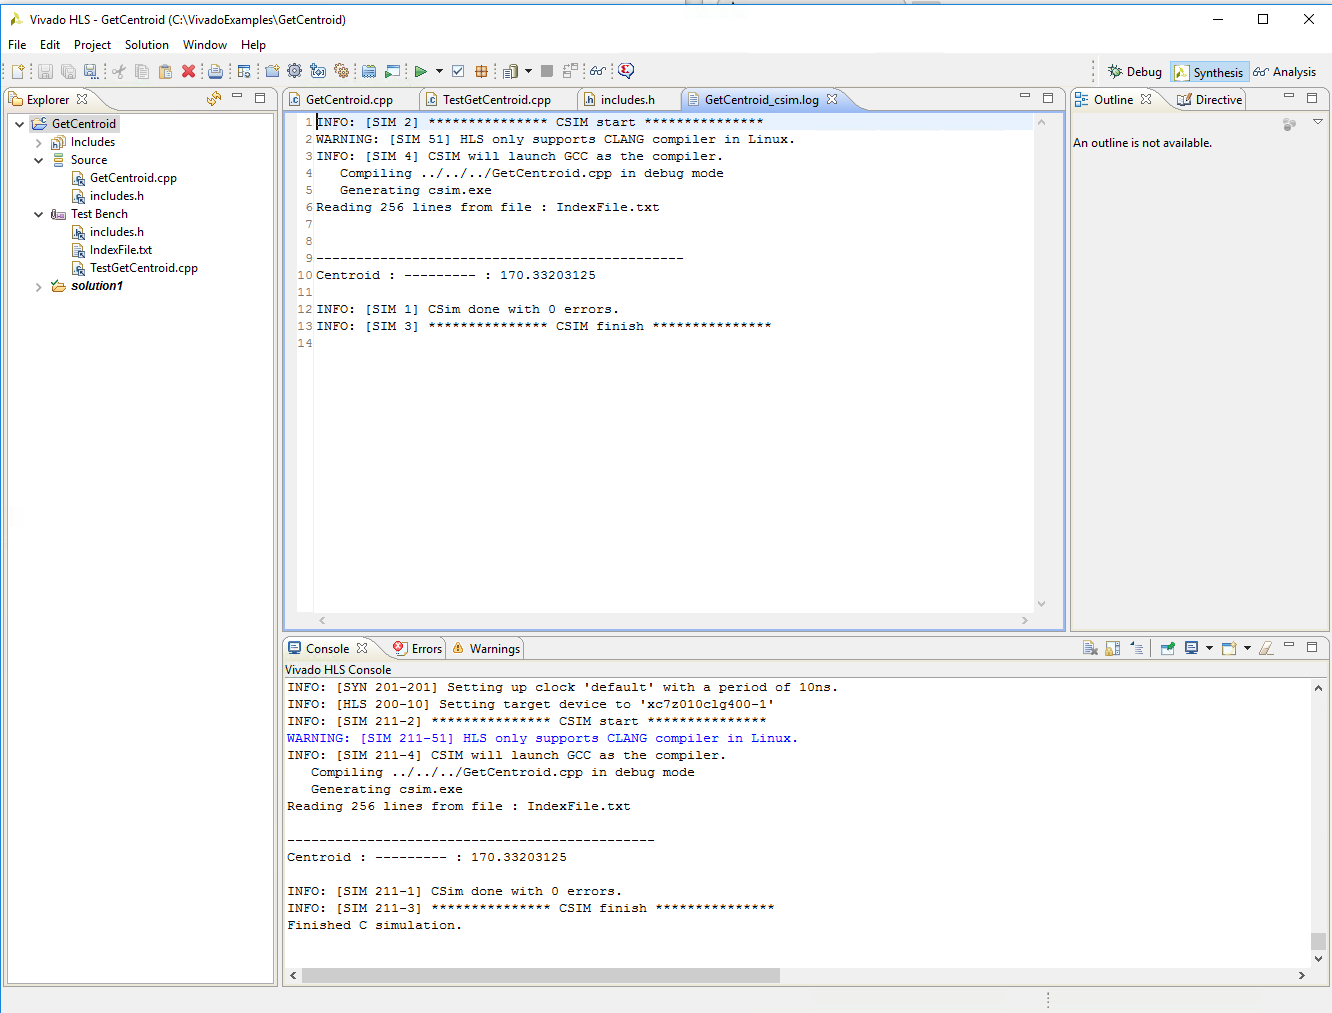The image size is (1332, 1013).
Task: Open the File menu
Action: coord(17,45)
